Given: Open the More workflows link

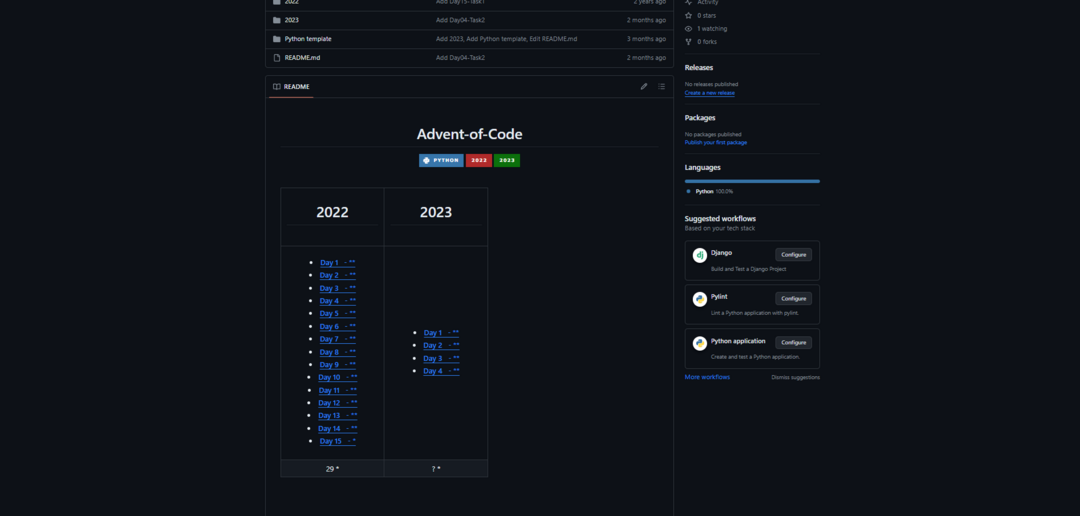Looking at the screenshot, I should coord(707,377).
